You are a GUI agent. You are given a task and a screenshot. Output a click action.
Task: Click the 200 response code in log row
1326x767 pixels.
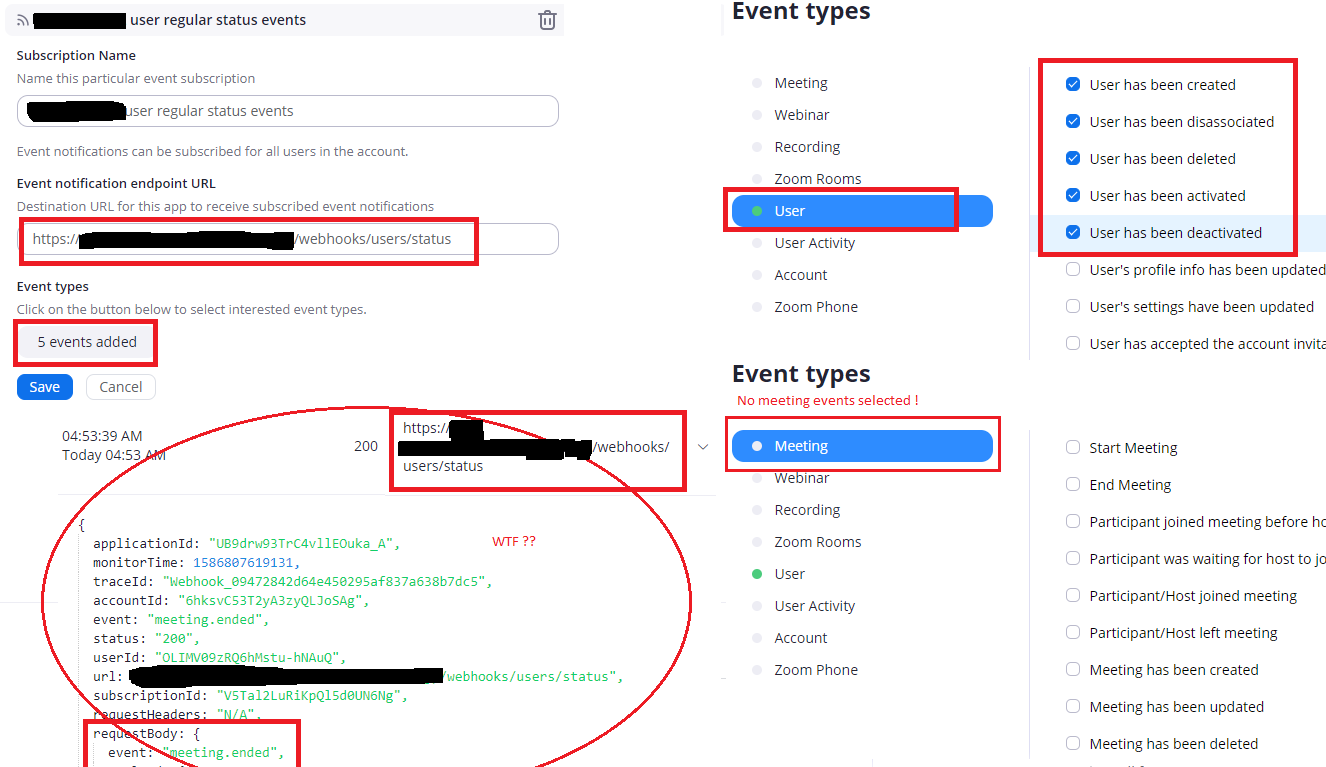[x=366, y=446]
